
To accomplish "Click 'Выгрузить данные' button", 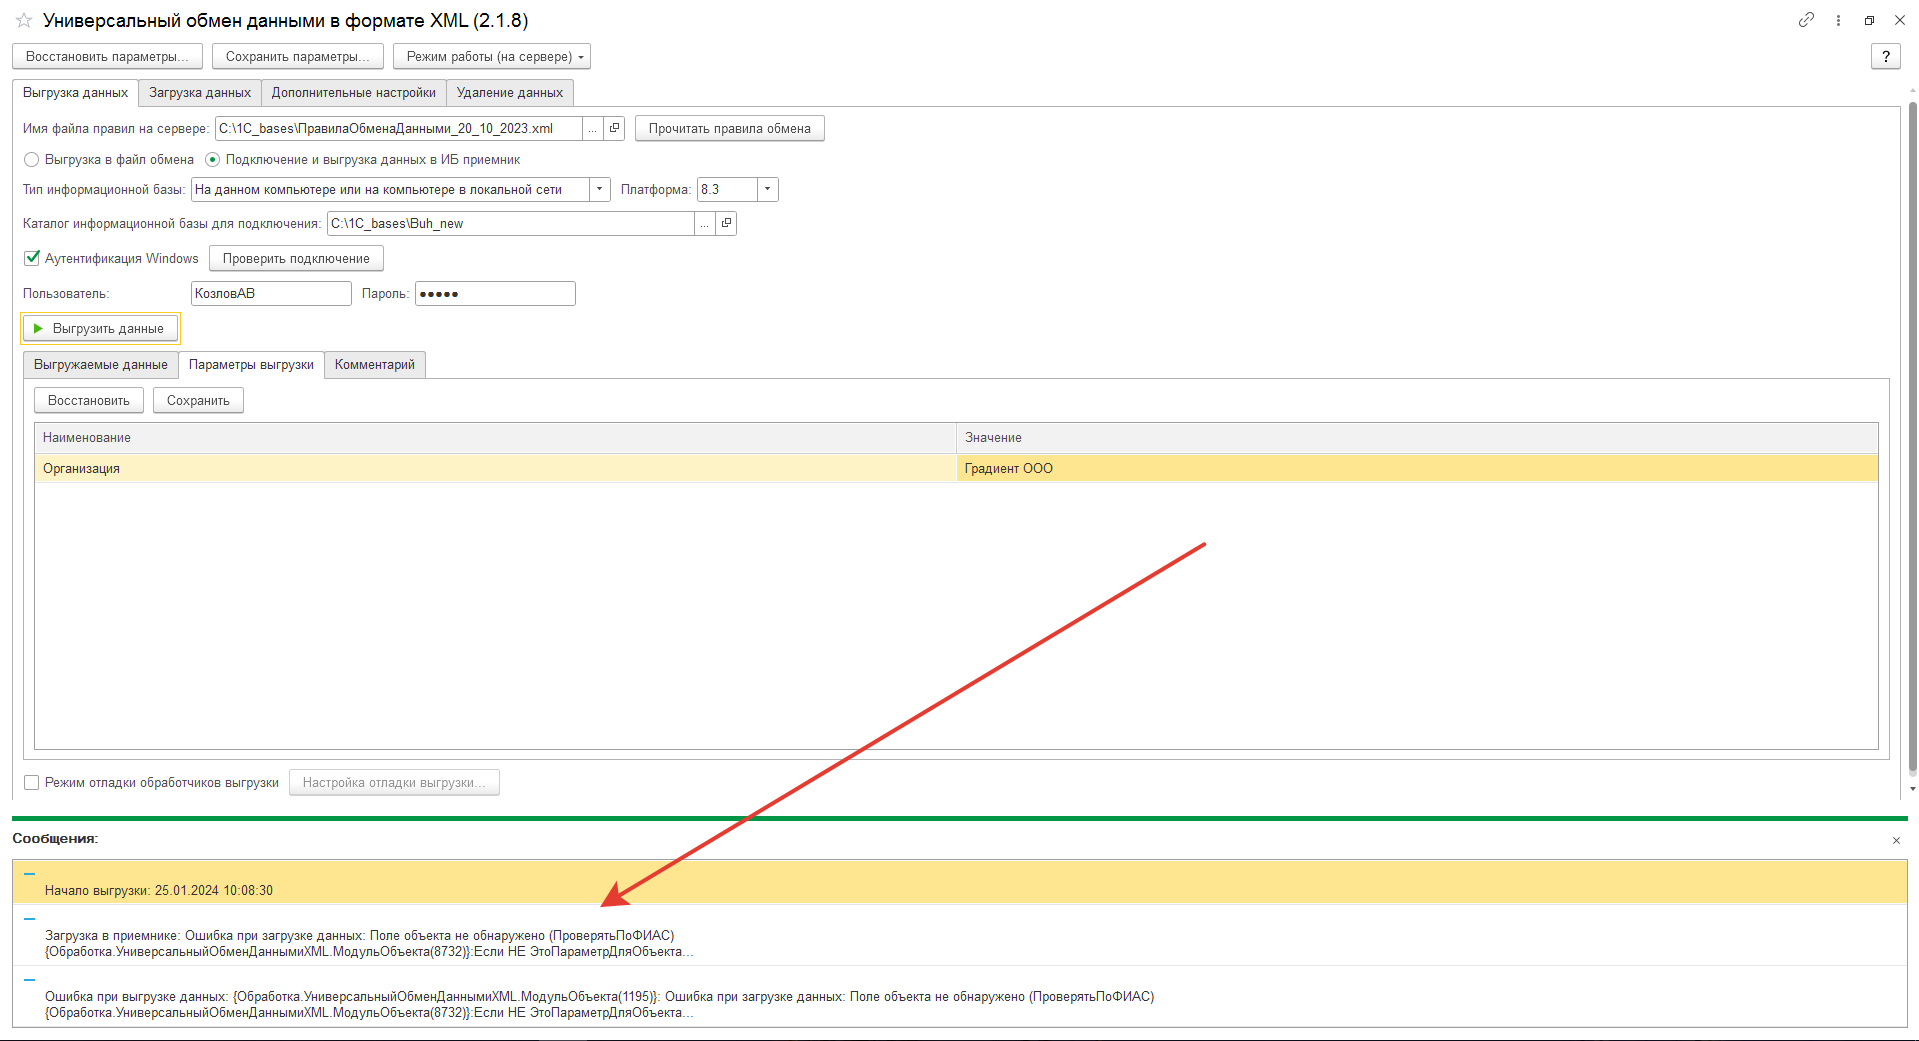I will click(100, 328).
